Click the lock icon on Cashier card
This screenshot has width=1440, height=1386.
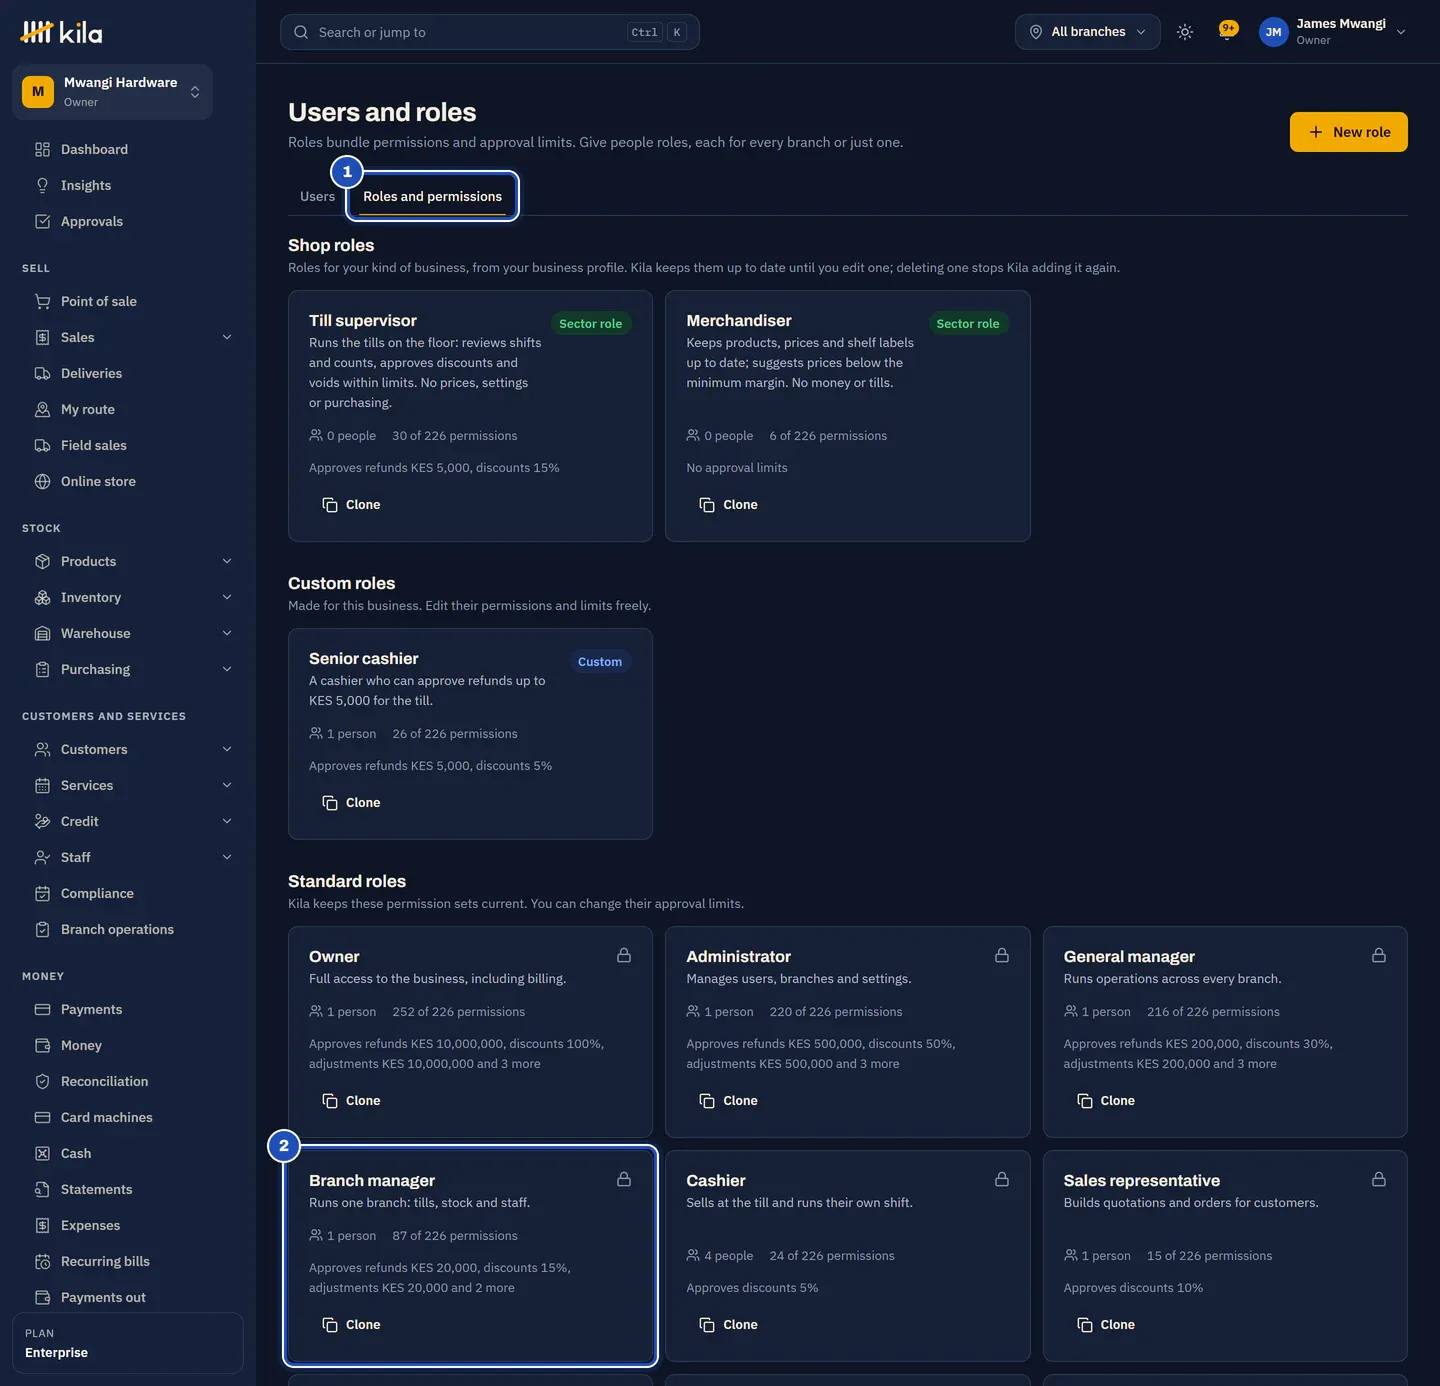click(x=1002, y=1179)
